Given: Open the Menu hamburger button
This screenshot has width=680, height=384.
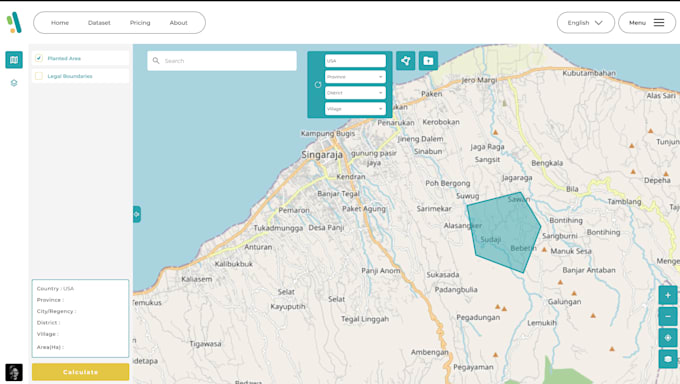Looking at the screenshot, I should click(x=647, y=23).
